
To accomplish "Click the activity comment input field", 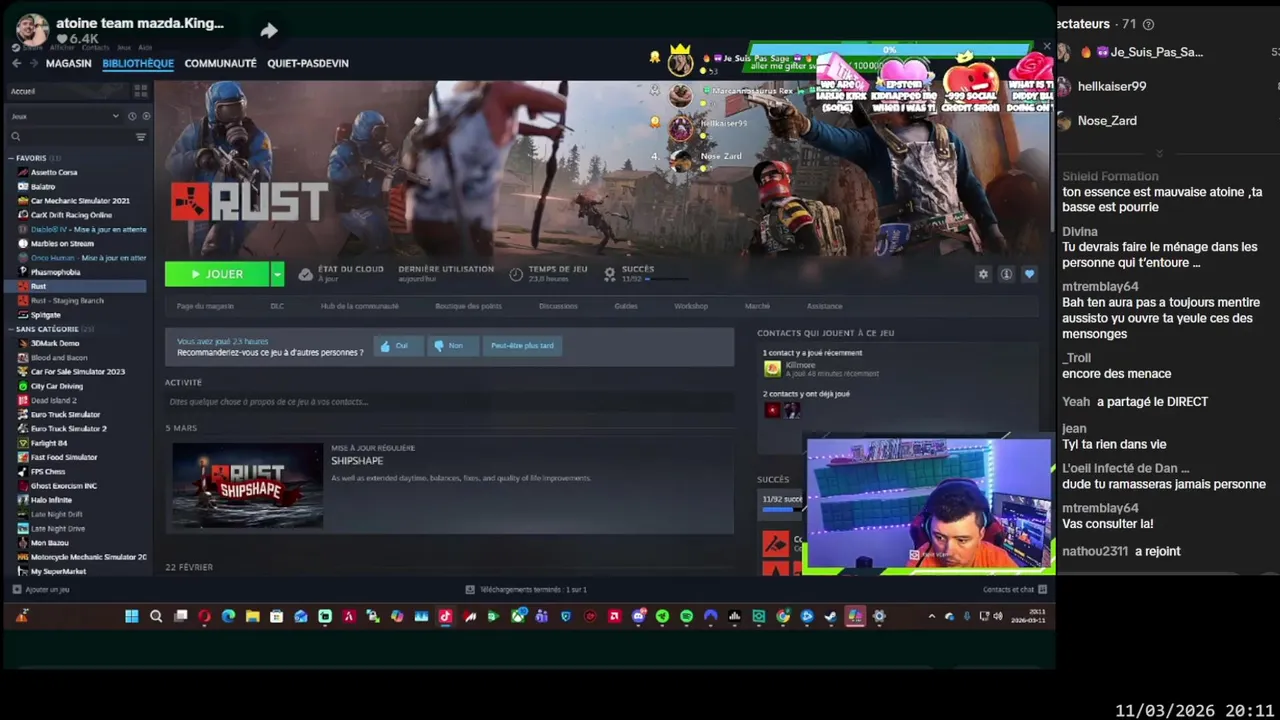I will [x=449, y=402].
